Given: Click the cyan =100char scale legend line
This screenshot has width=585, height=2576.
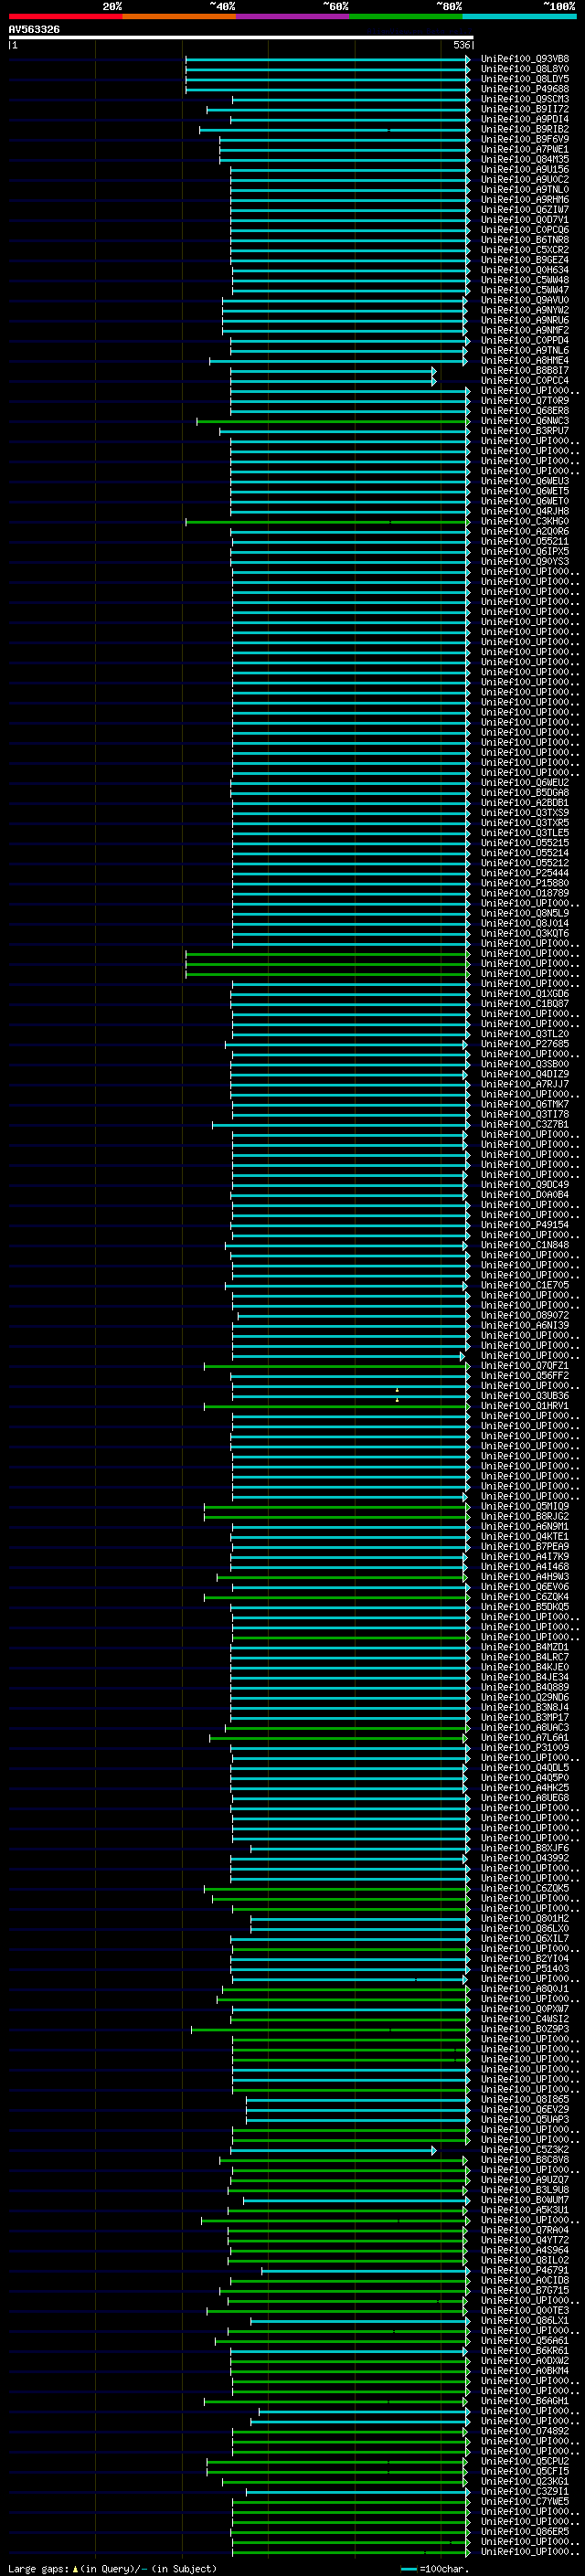Looking at the screenshot, I should [408, 2569].
